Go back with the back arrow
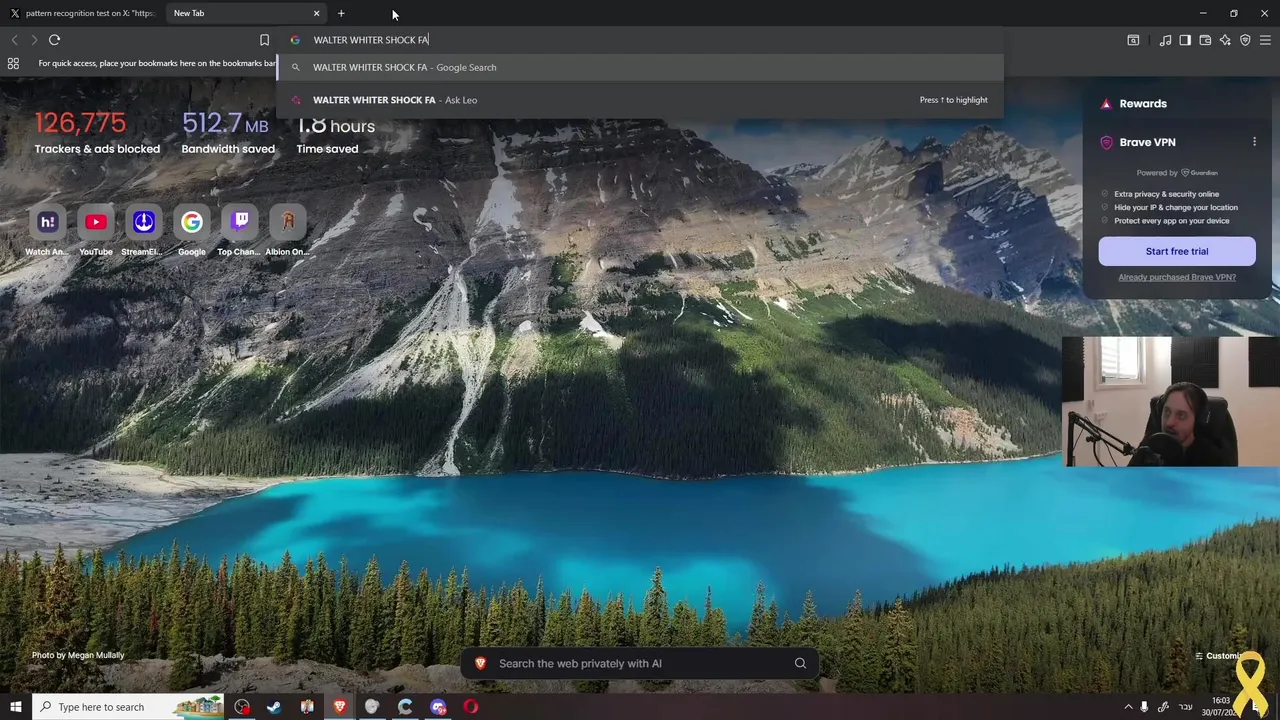The width and height of the screenshot is (1280, 720). [x=14, y=40]
